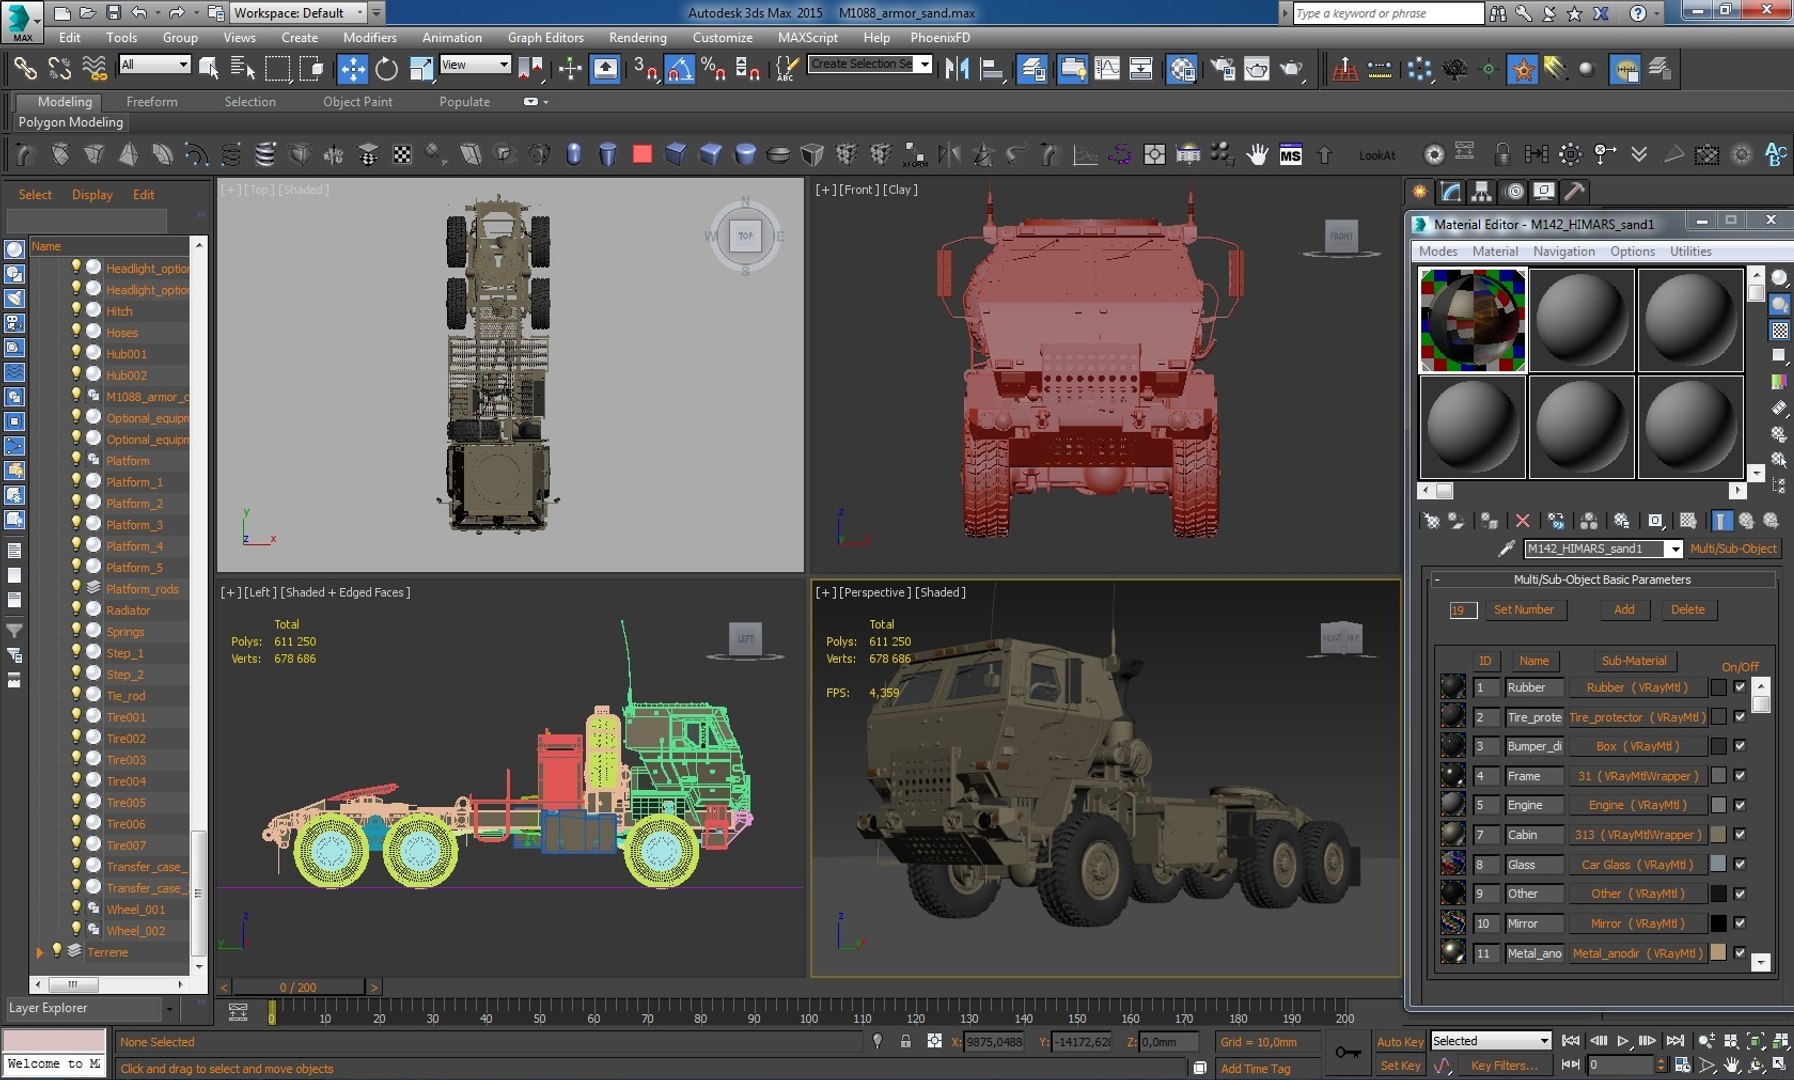Image resolution: width=1794 pixels, height=1080 pixels.
Task: Click the Select and Link chain icon
Action: pyautogui.click(x=25, y=69)
